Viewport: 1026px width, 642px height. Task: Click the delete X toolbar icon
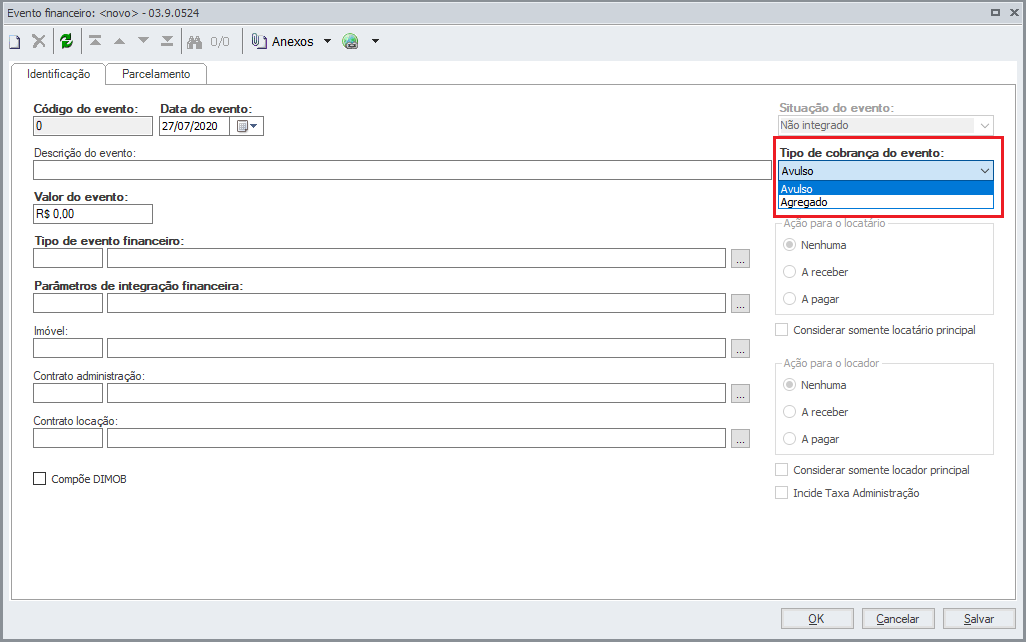39,41
